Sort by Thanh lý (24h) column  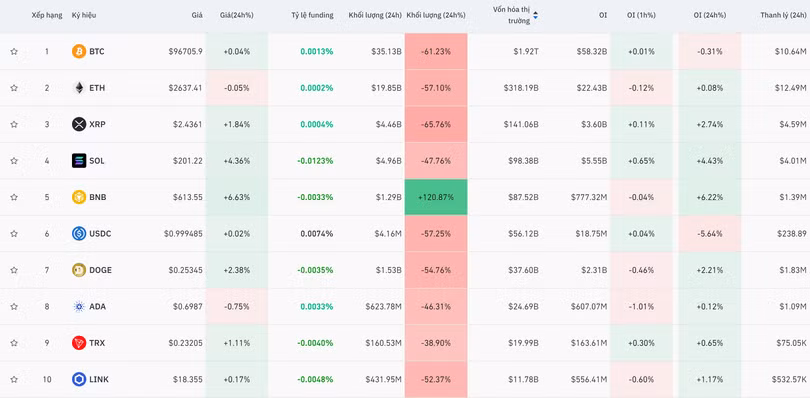tap(783, 16)
